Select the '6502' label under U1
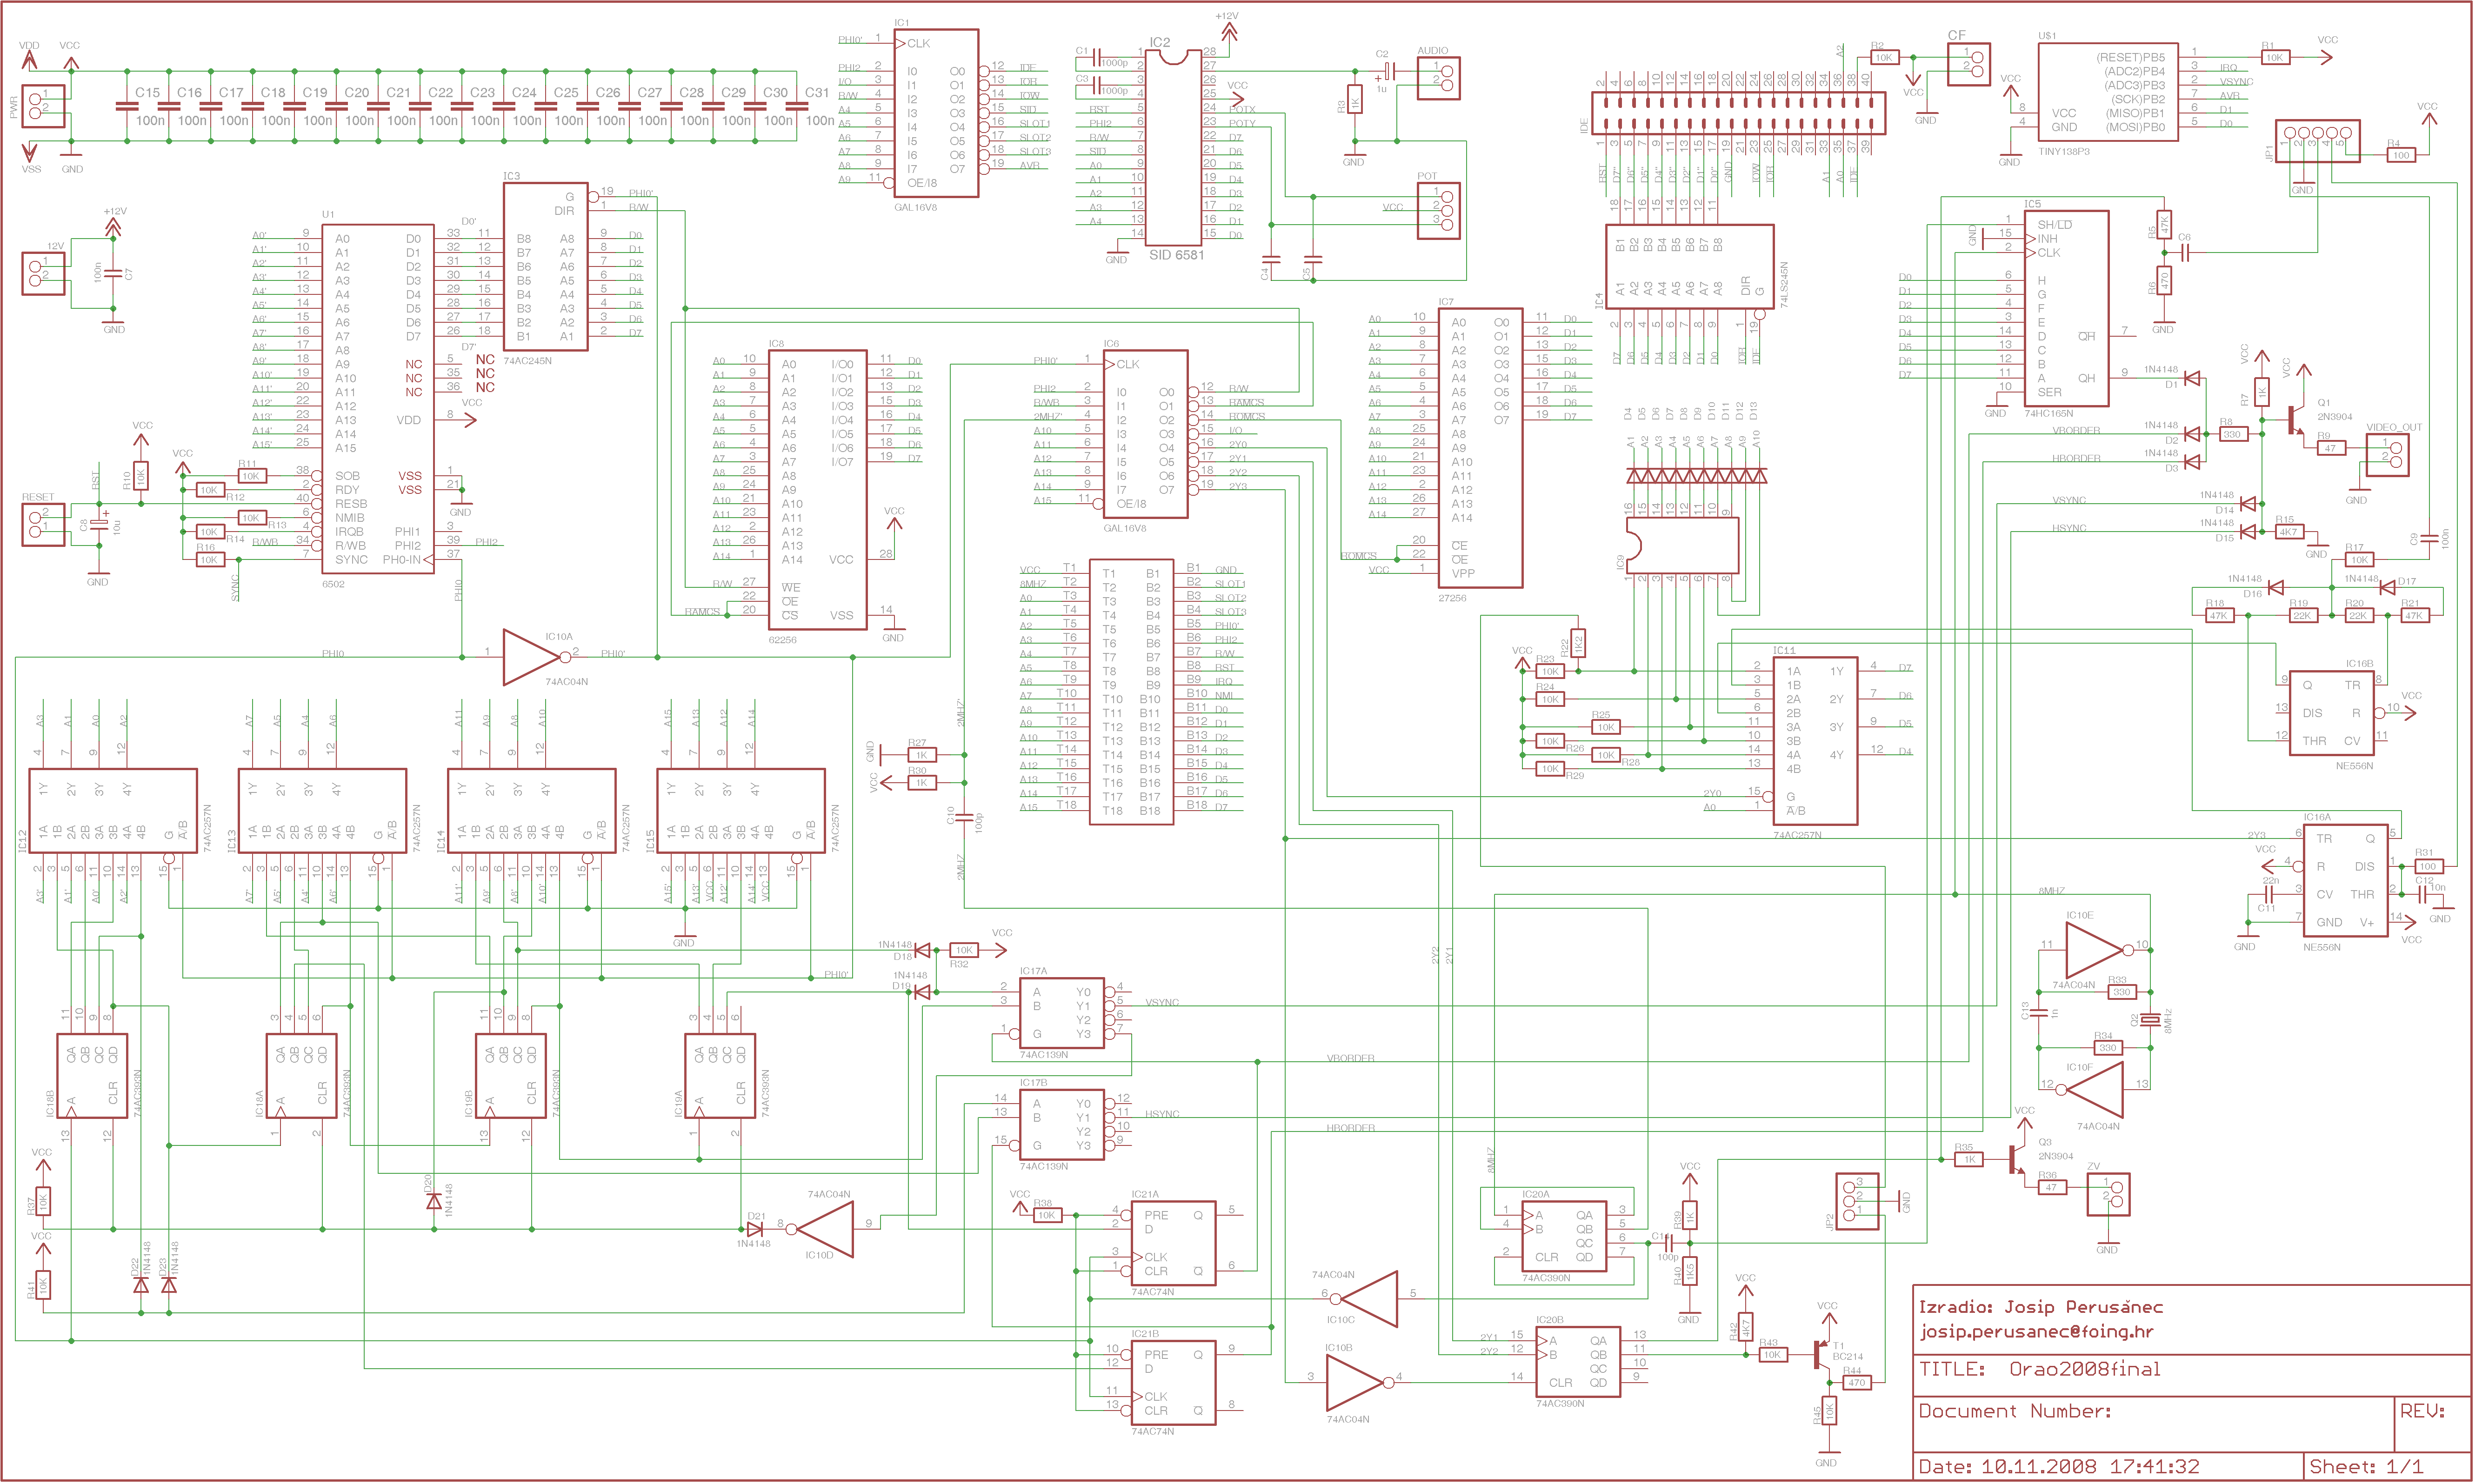The image size is (2482, 1484). (333, 584)
